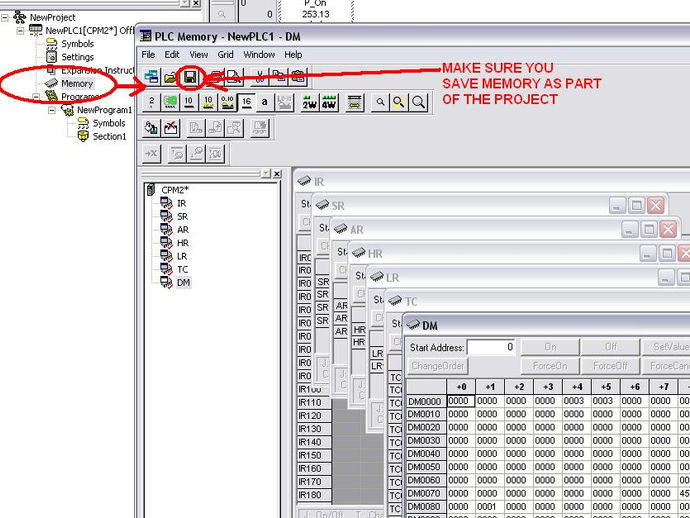Click the small magnifier zoom out icon
This screenshot has width=690, height=518.
[380, 103]
